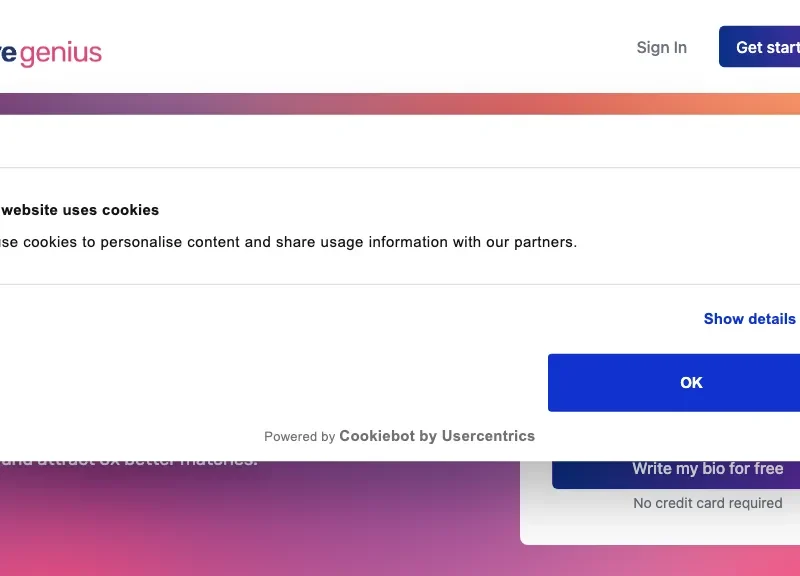Expand Show details in the cookie dialog

(749, 319)
